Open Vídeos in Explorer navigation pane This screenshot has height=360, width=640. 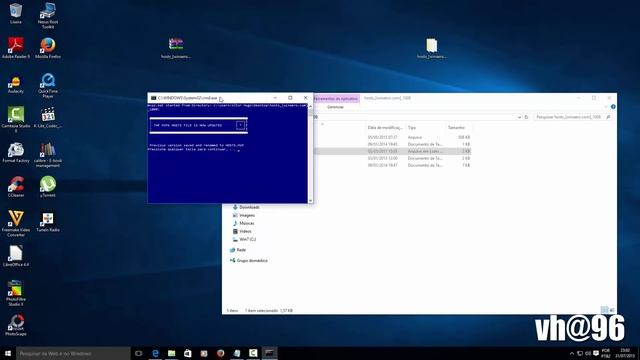tap(242, 231)
